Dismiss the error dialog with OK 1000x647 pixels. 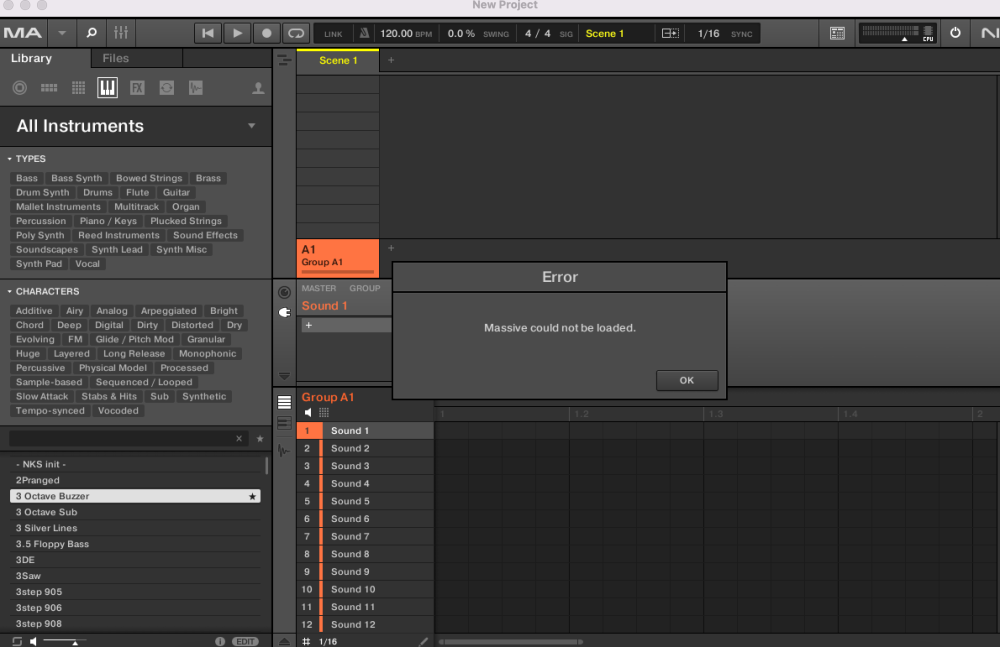coord(687,380)
